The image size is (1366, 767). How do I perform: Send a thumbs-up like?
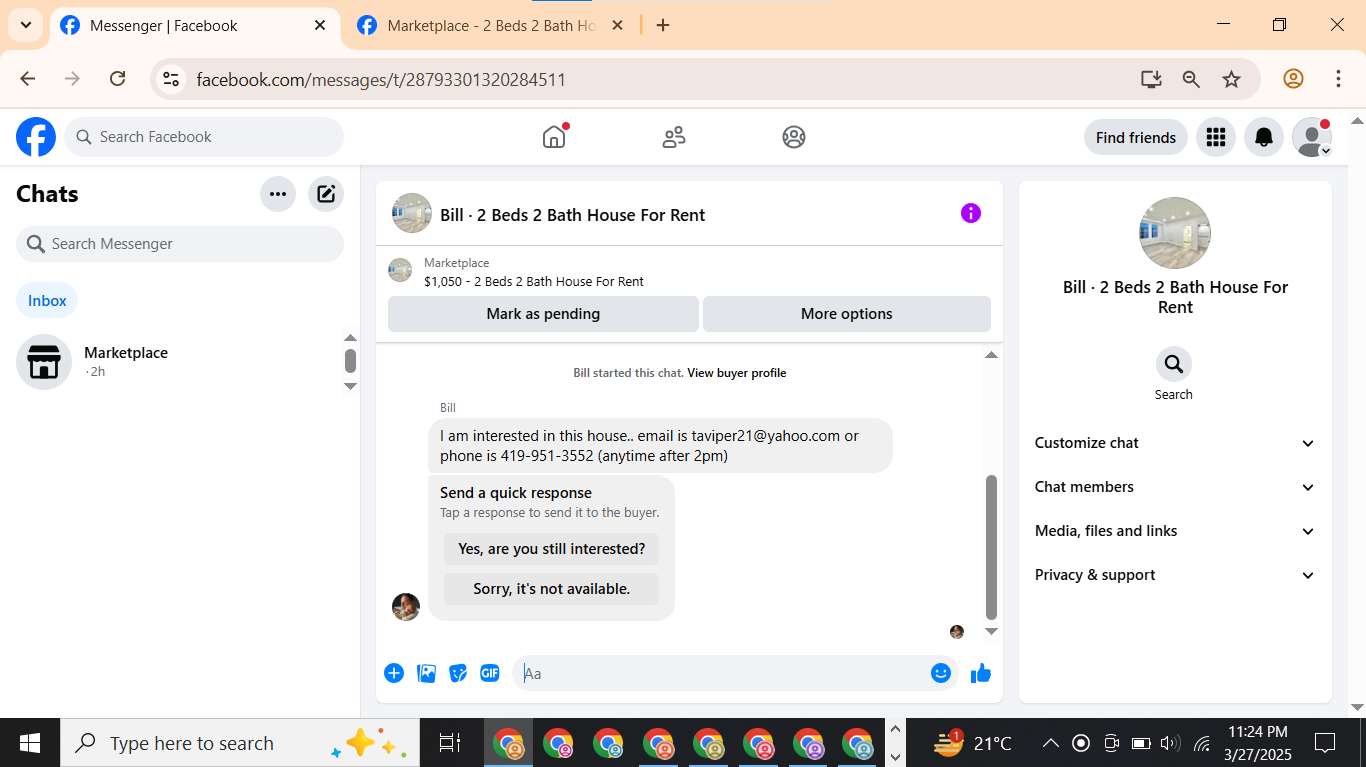[981, 673]
